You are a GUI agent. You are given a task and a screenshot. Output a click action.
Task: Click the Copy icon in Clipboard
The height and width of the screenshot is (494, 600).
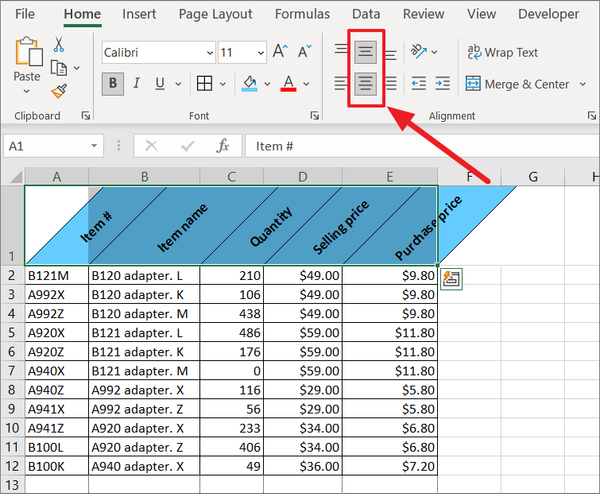click(x=59, y=68)
